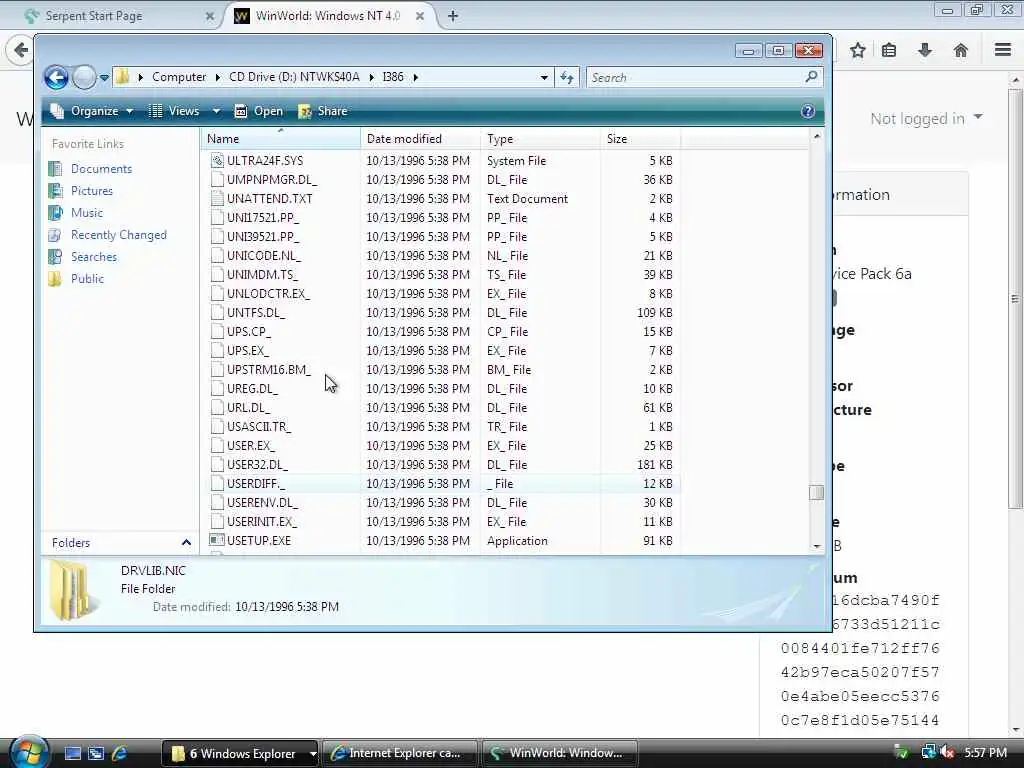Click the Explorer back arrow button
The height and width of the screenshot is (768, 1024).
click(x=56, y=78)
